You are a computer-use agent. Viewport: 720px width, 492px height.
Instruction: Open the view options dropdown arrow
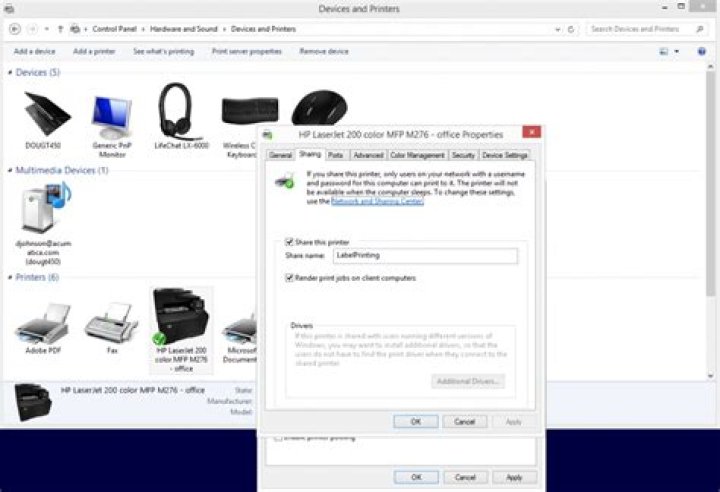click(x=676, y=51)
